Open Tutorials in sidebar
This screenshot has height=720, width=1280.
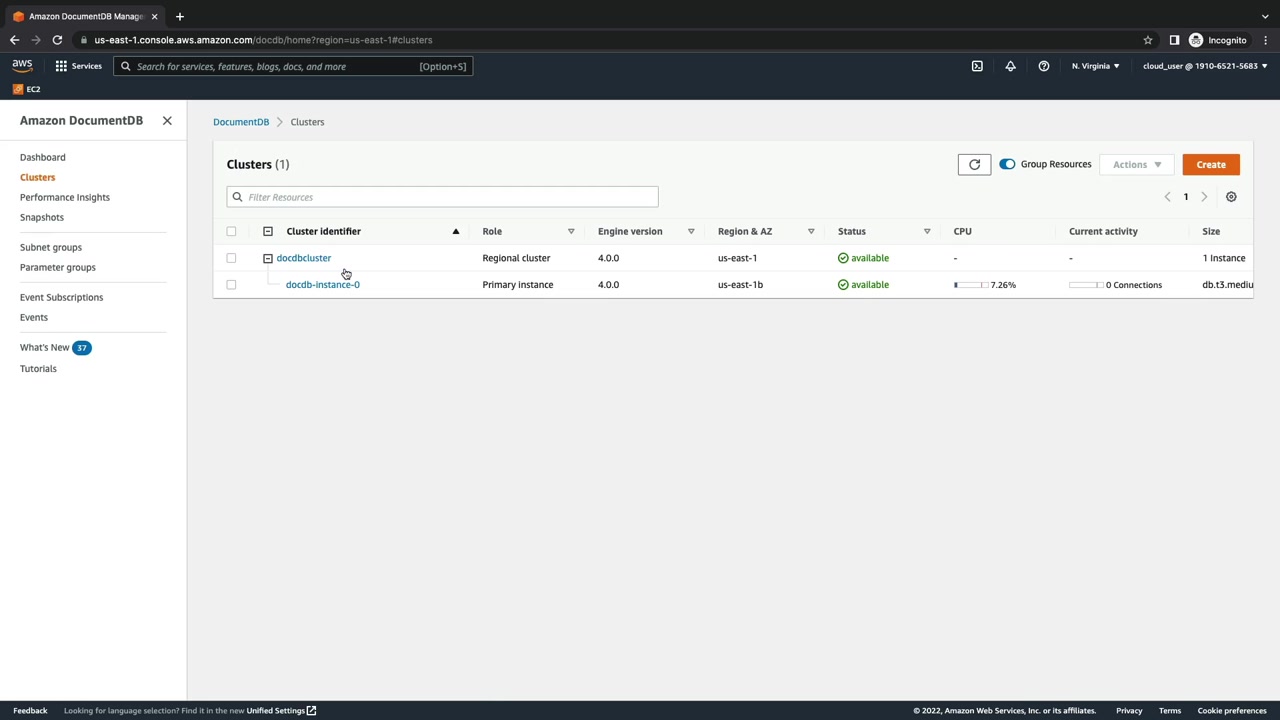point(38,368)
